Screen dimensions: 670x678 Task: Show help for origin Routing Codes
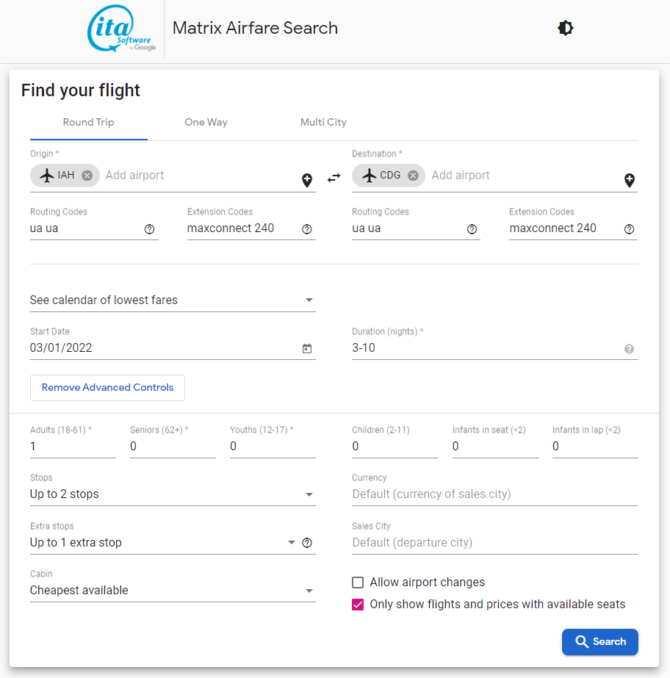tap(149, 229)
